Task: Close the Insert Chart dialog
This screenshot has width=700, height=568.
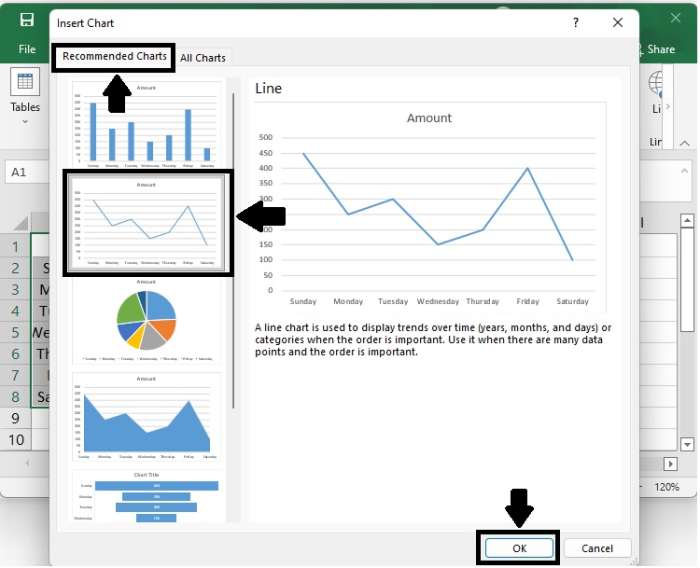Action: tap(618, 22)
